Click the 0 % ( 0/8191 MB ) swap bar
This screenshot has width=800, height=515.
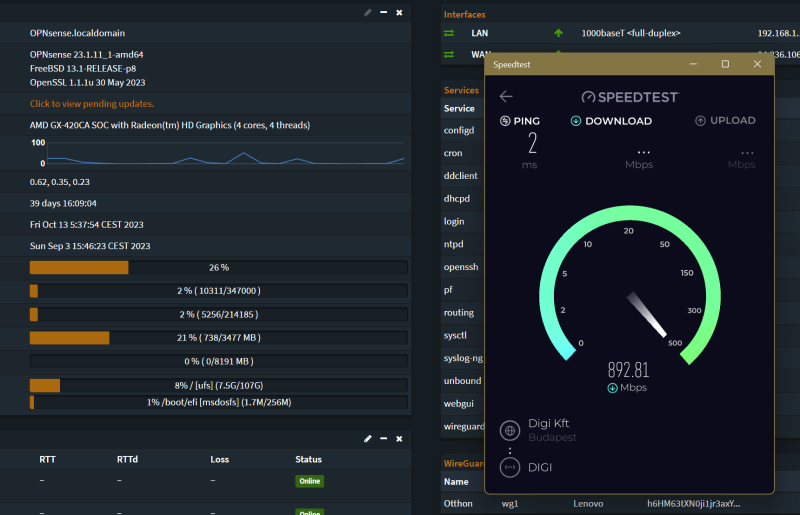[218, 361]
